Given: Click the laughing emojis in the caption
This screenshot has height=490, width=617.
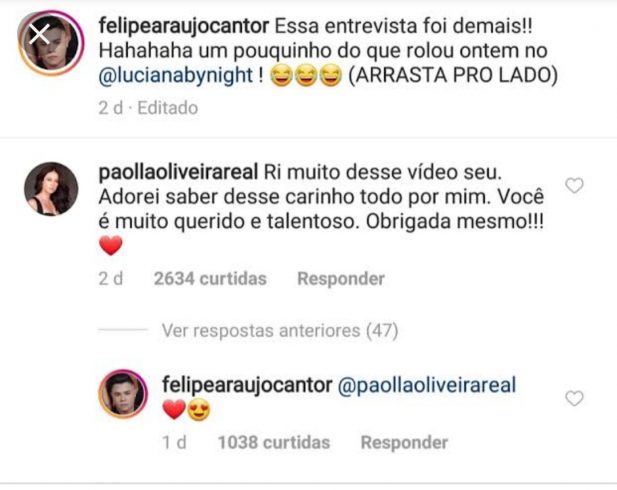Looking at the screenshot, I should click(x=306, y=76).
